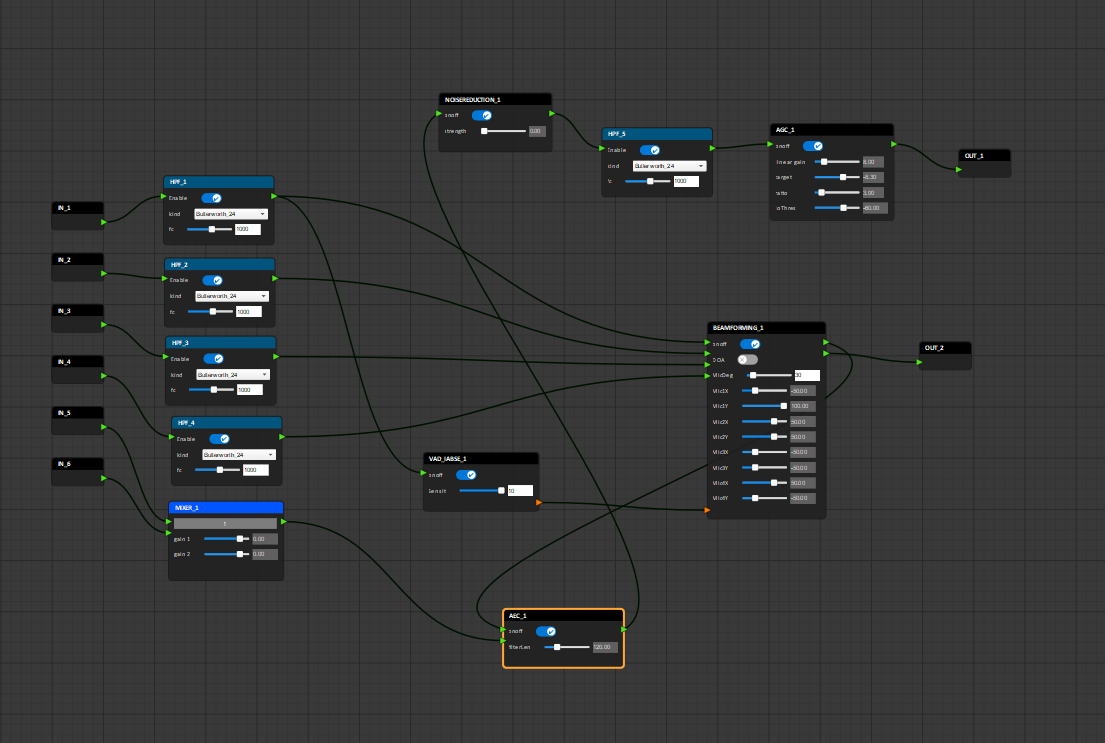Click the HPF_3 input port

point(166,357)
